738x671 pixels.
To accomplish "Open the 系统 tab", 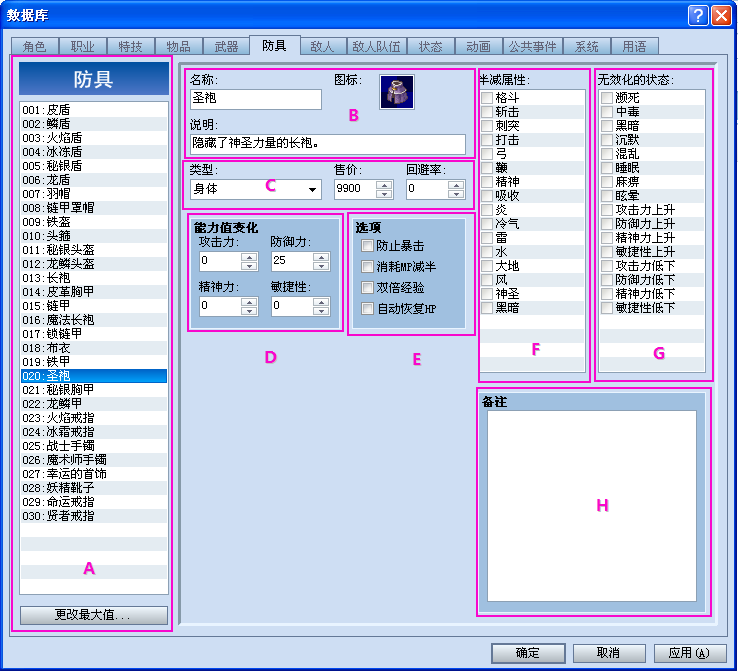I will coord(586,47).
